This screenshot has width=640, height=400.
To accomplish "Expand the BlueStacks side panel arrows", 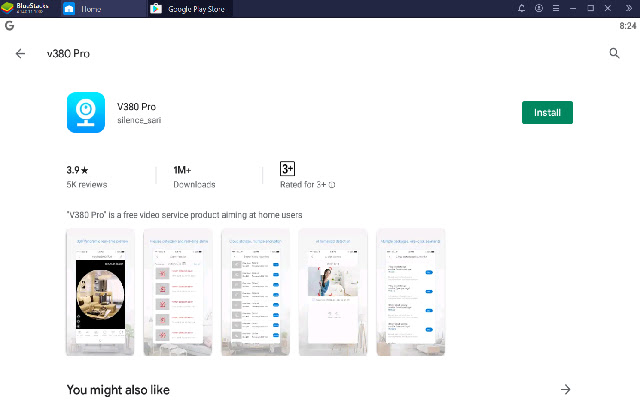I will [x=629, y=8].
